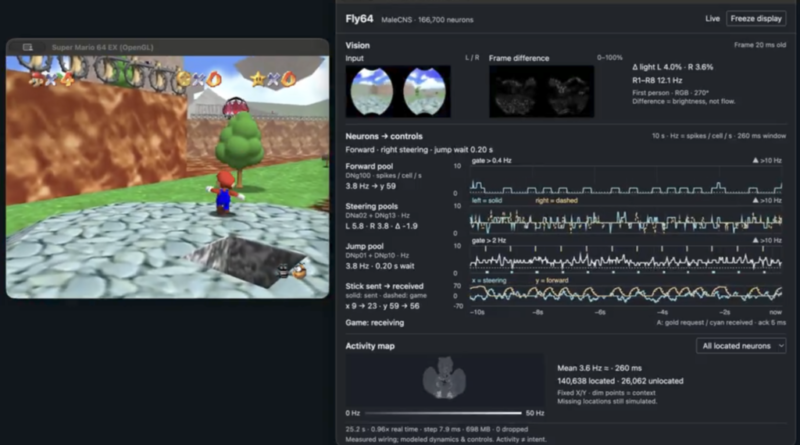Click Mario in the game view
This screenshot has width=800, height=445.
[224, 192]
